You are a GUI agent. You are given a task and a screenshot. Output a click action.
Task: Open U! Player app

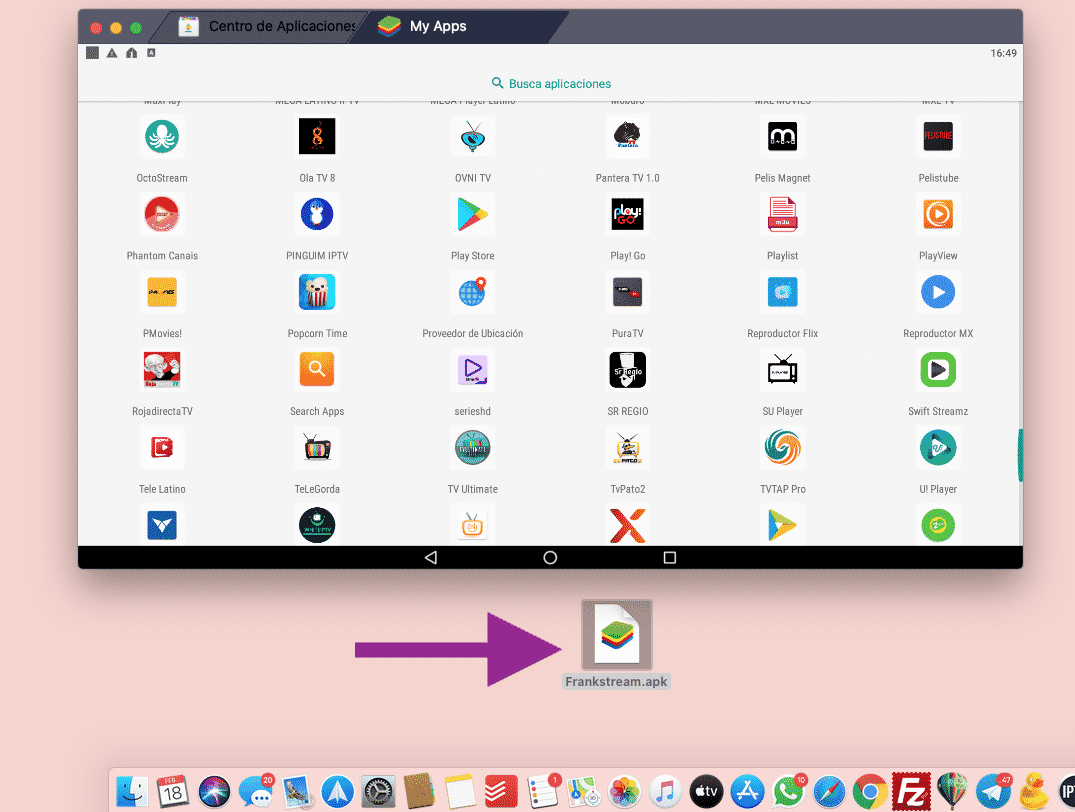click(938, 448)
